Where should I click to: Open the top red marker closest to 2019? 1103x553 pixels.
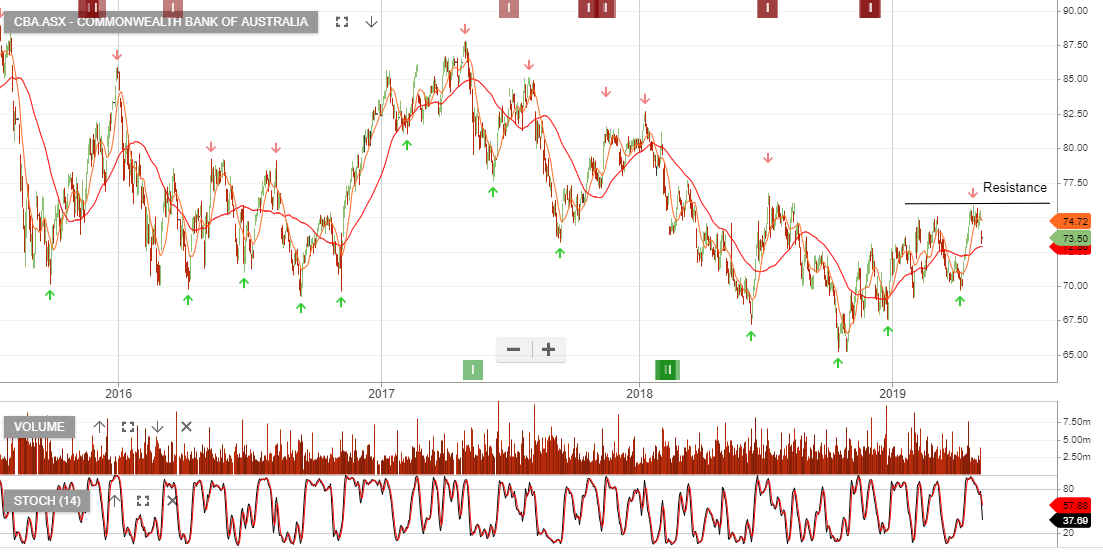[870, 8]
